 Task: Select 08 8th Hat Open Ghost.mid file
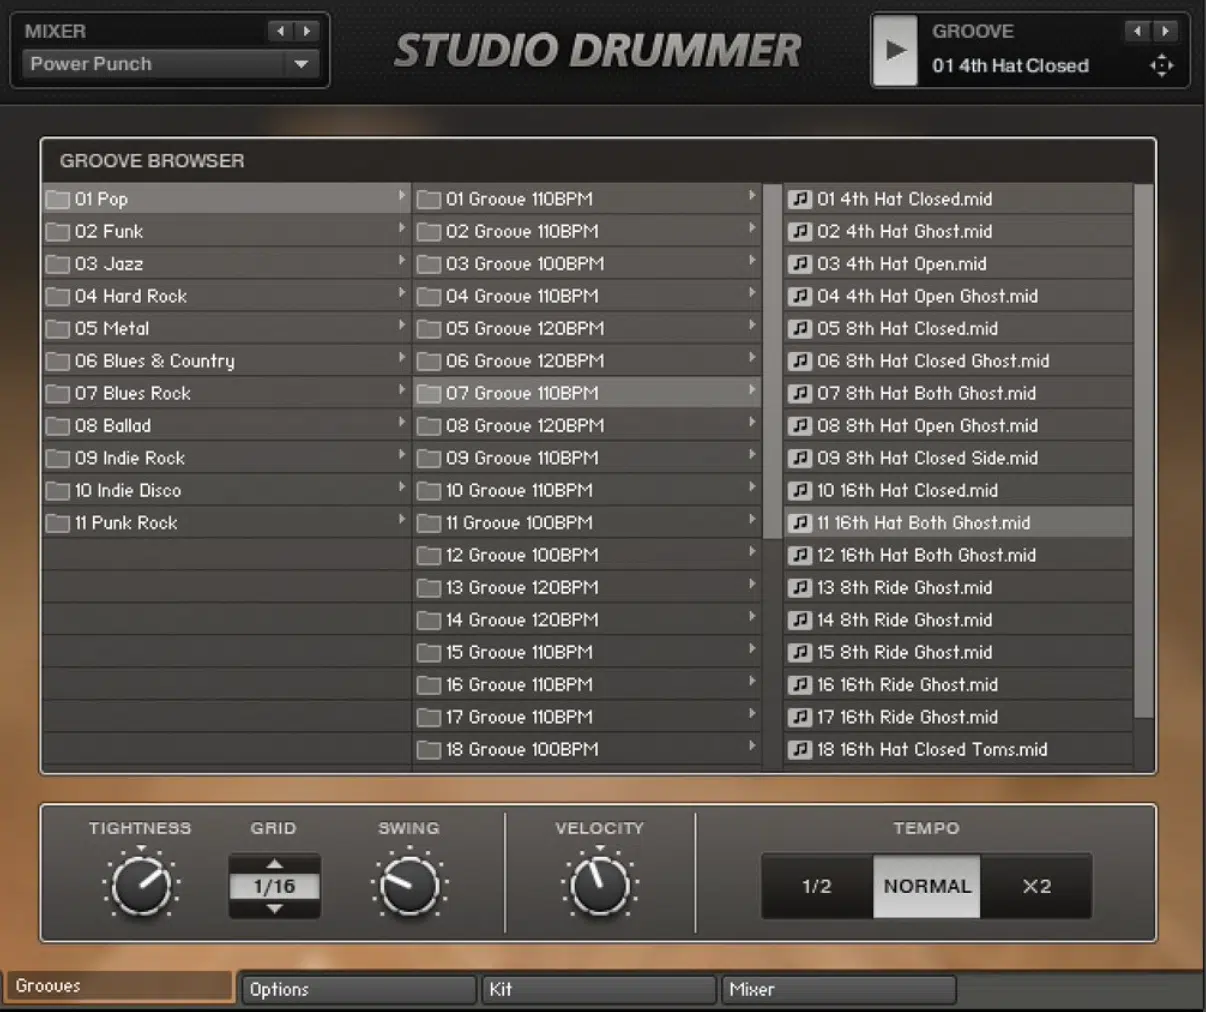[959, 426]
